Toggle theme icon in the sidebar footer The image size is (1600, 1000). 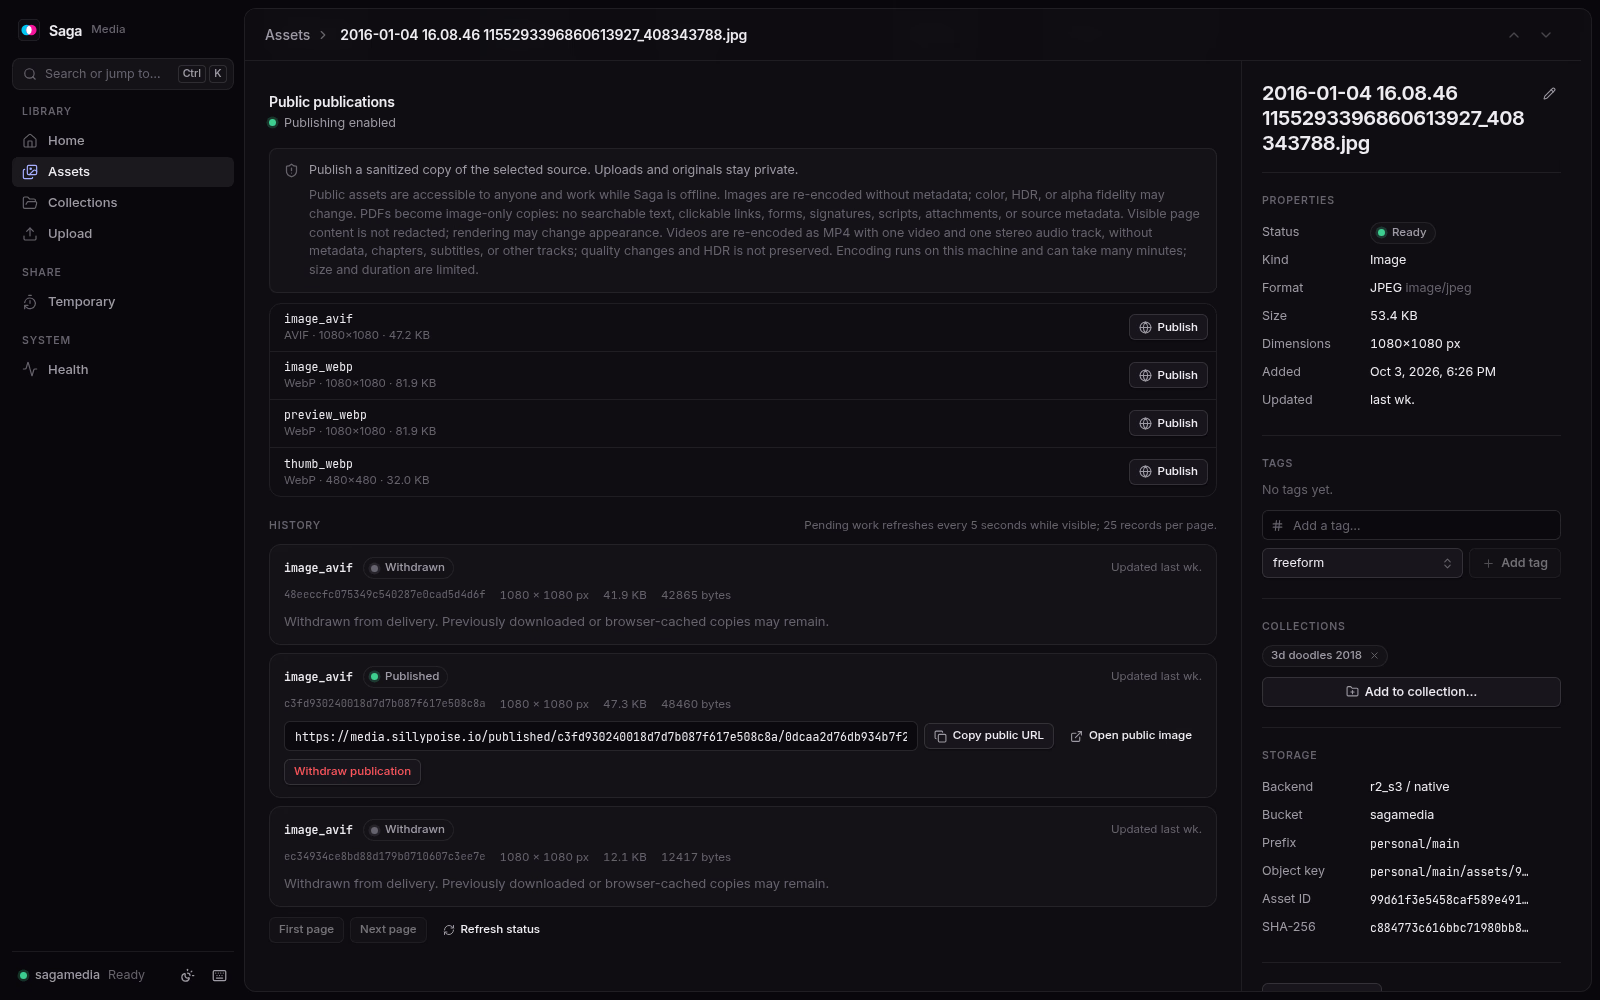187,975
